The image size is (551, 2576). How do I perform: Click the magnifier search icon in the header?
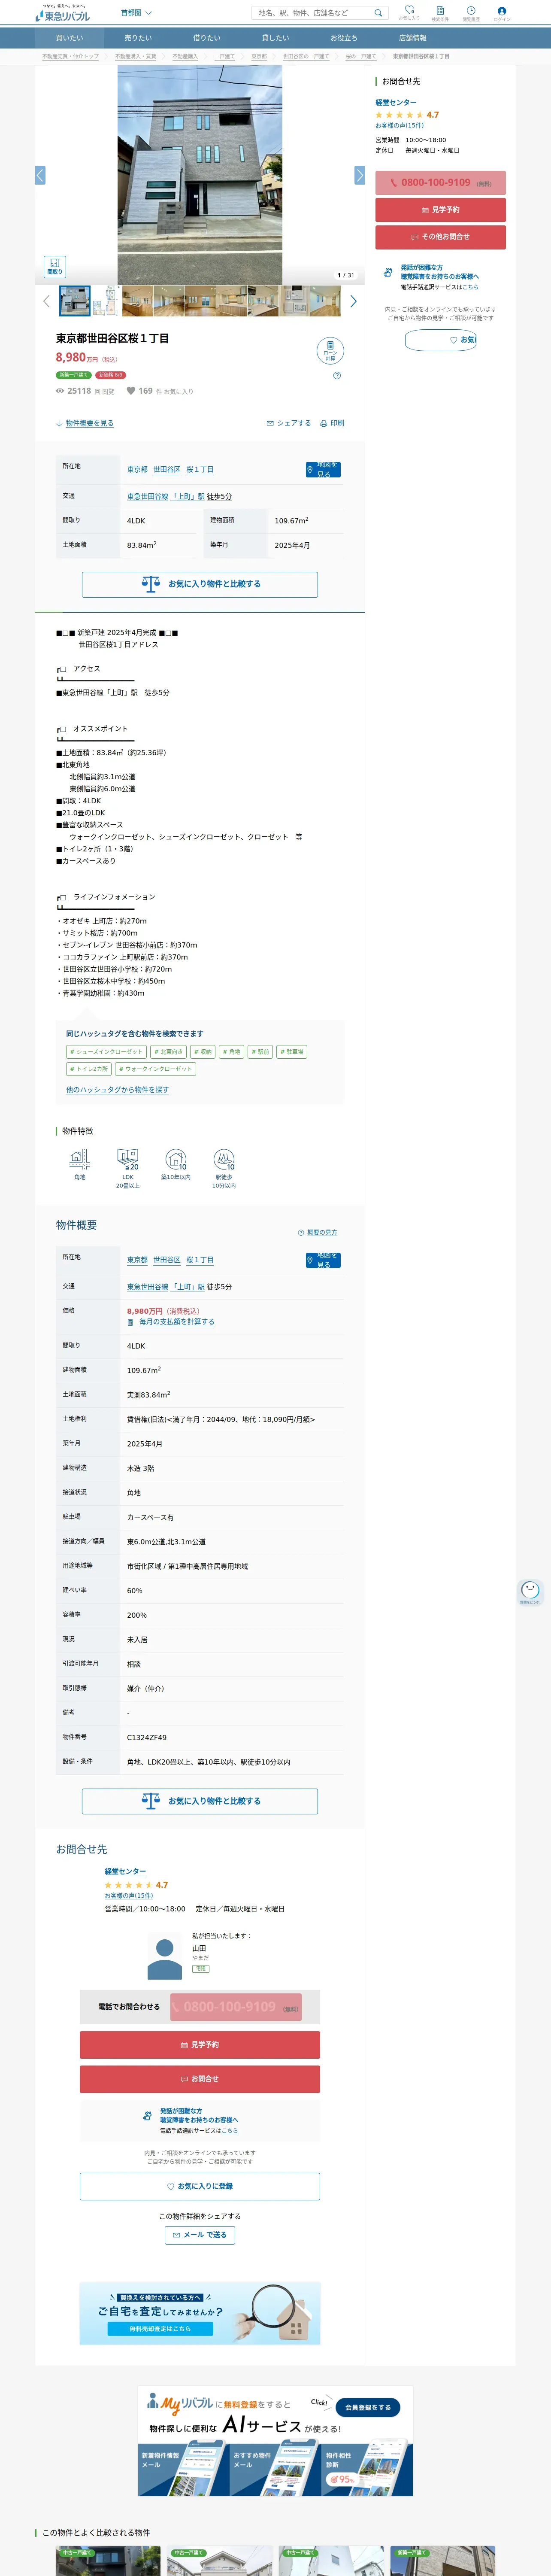378,13
